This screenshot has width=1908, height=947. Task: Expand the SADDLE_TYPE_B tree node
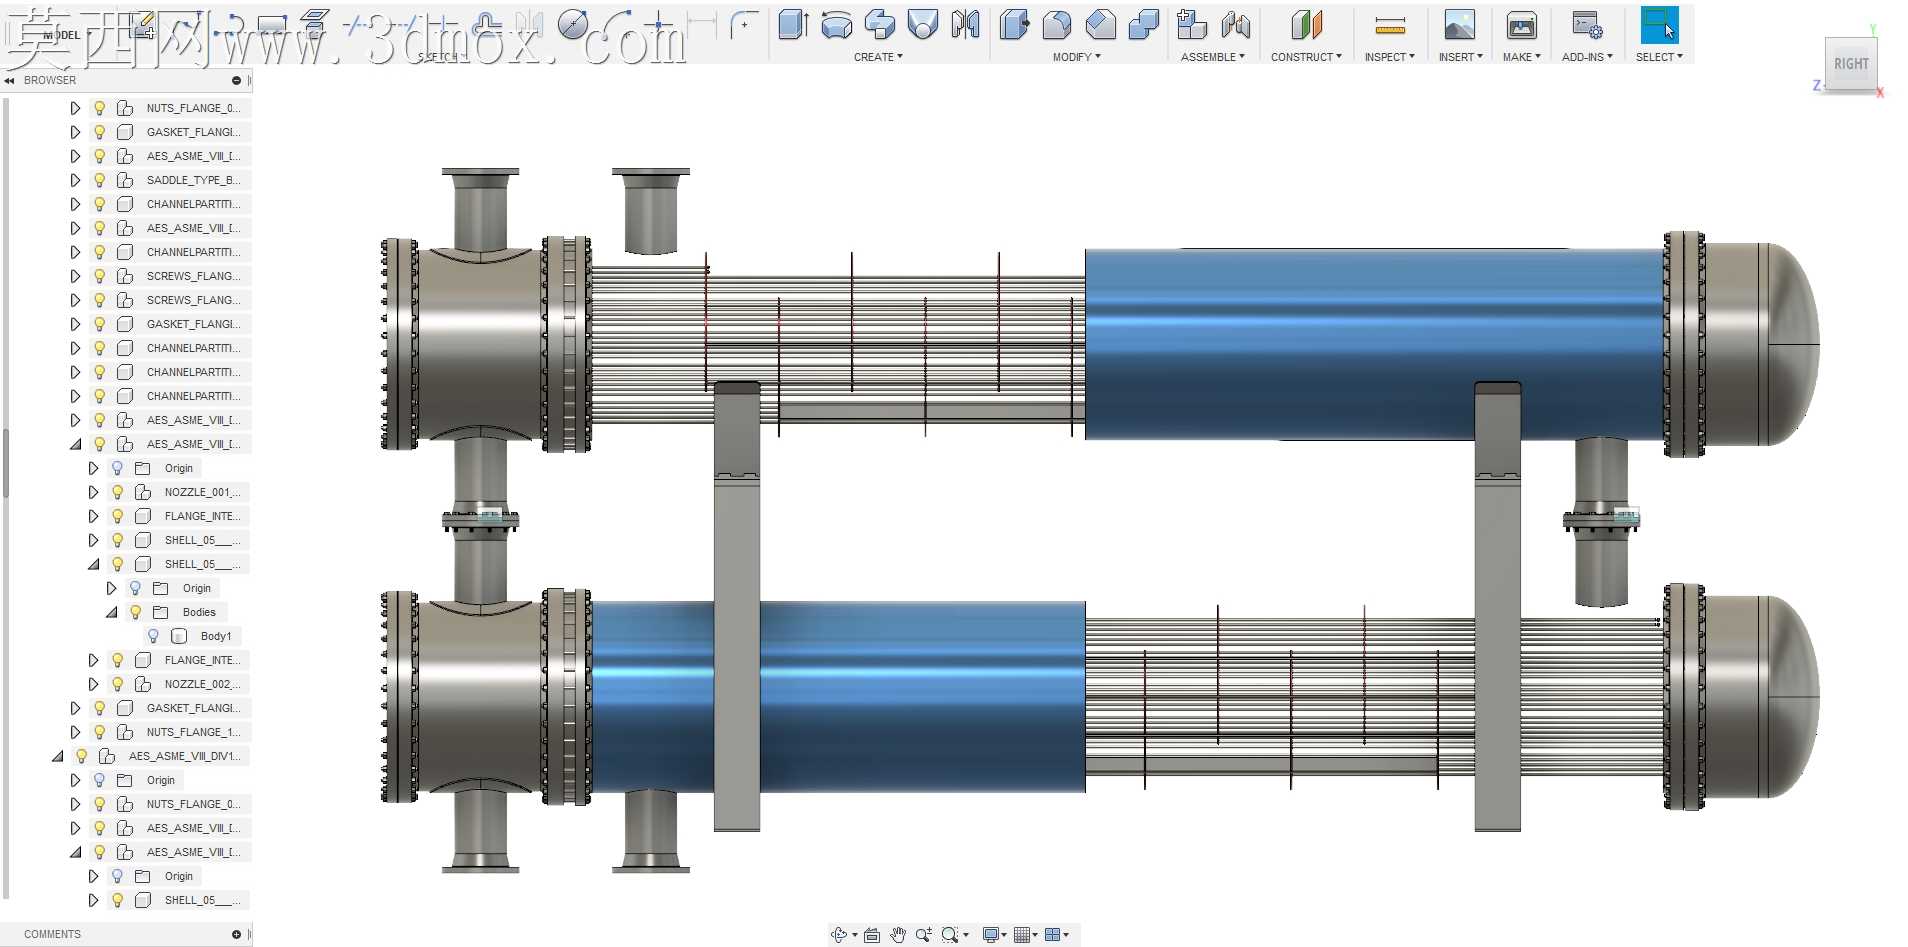point(75,180)
